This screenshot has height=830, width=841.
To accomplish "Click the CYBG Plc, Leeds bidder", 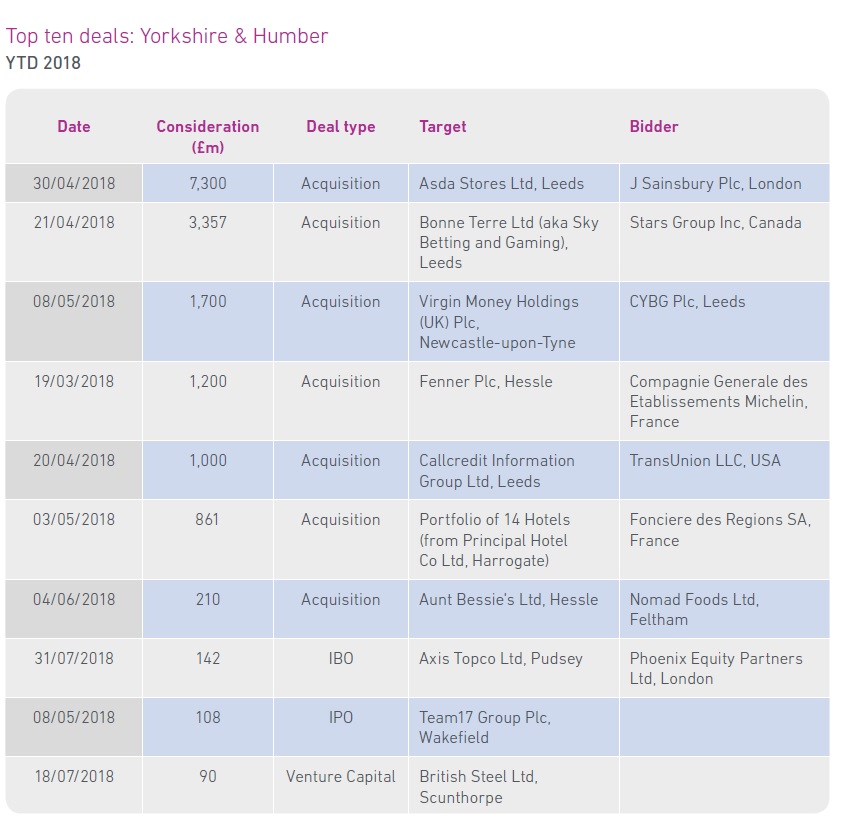I will point(725,321).
